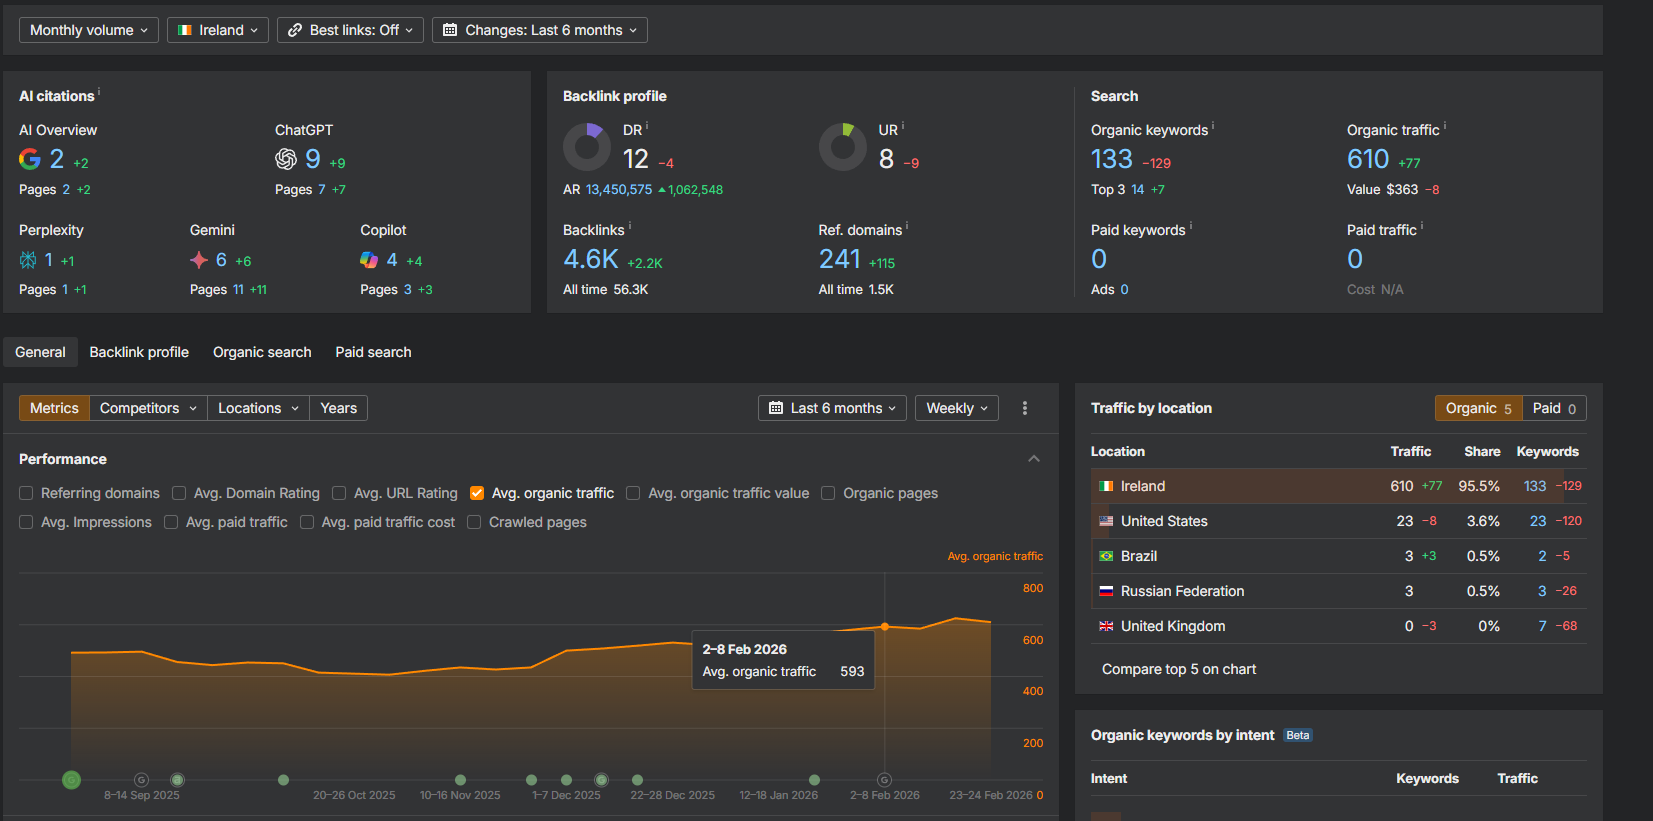The width and height of the screenshot is (1653, 821).
Task: Uncheck Avg. organic traffic checkbox
Action: [x=477, y=493]
